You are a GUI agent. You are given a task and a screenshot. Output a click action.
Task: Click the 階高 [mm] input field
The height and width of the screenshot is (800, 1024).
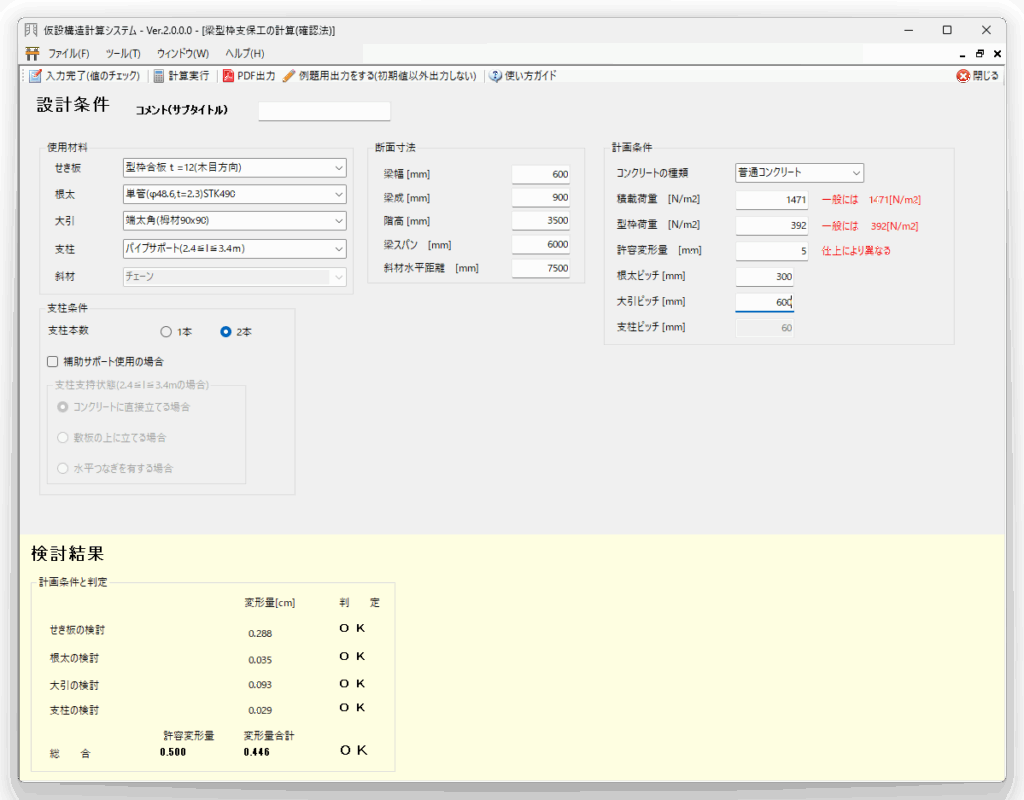tap(541, 221)
